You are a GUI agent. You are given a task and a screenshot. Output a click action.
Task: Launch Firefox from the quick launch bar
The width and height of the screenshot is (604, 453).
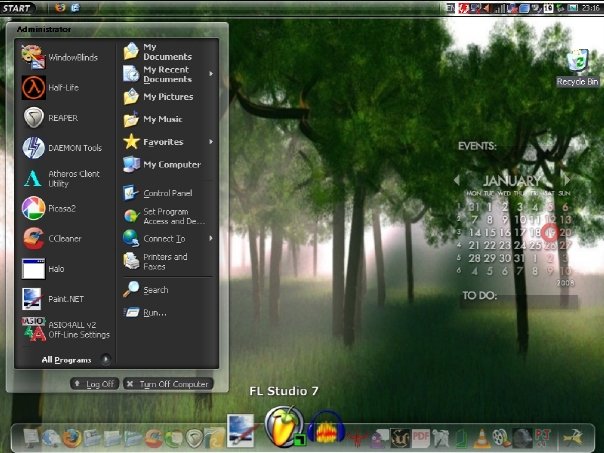tap(60, 7)
